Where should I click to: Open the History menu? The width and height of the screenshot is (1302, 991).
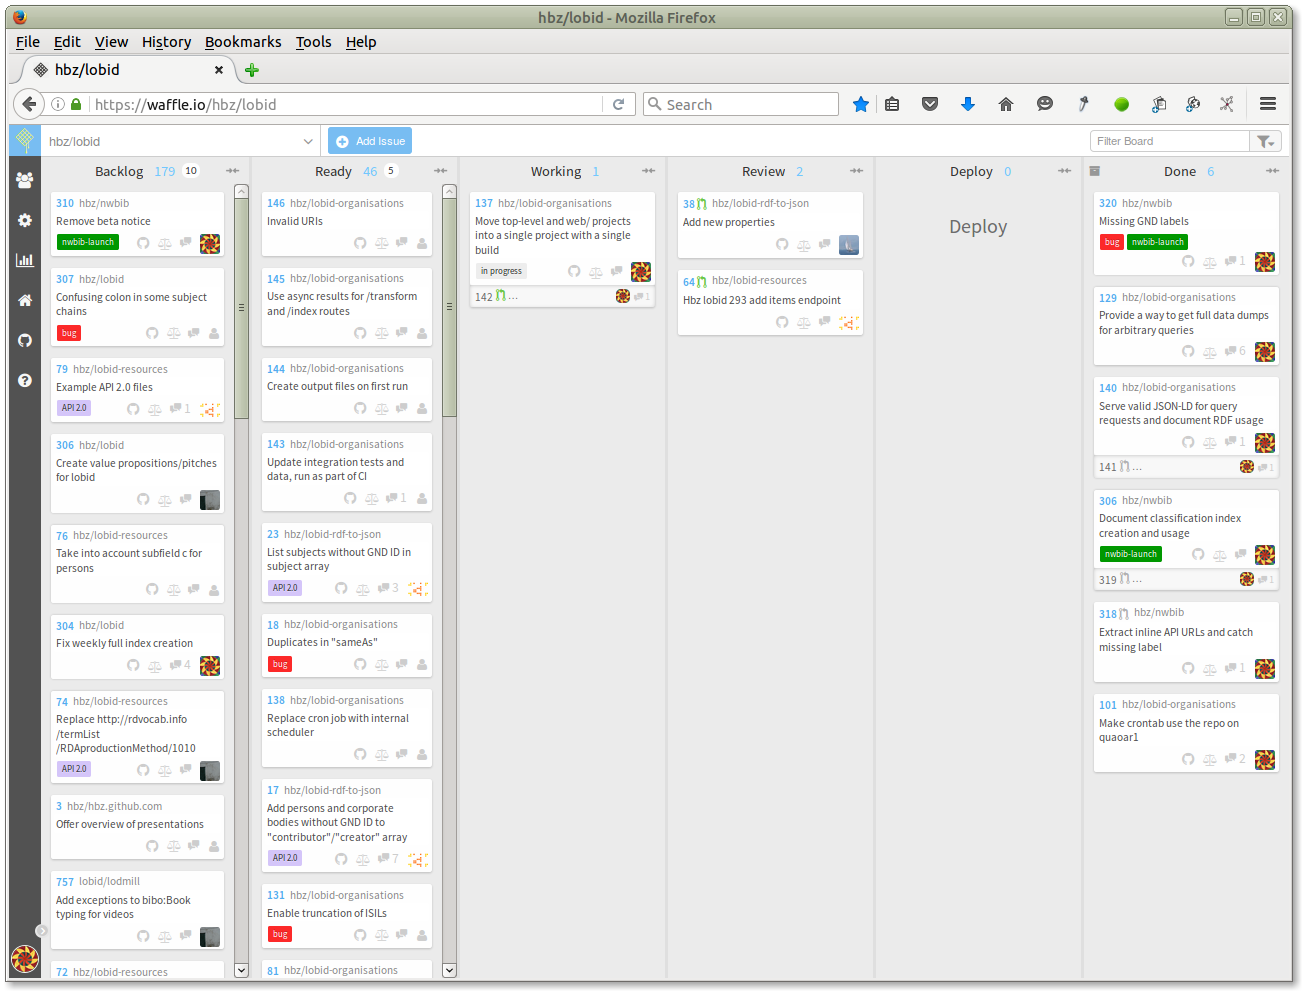(x=166, y=42)
